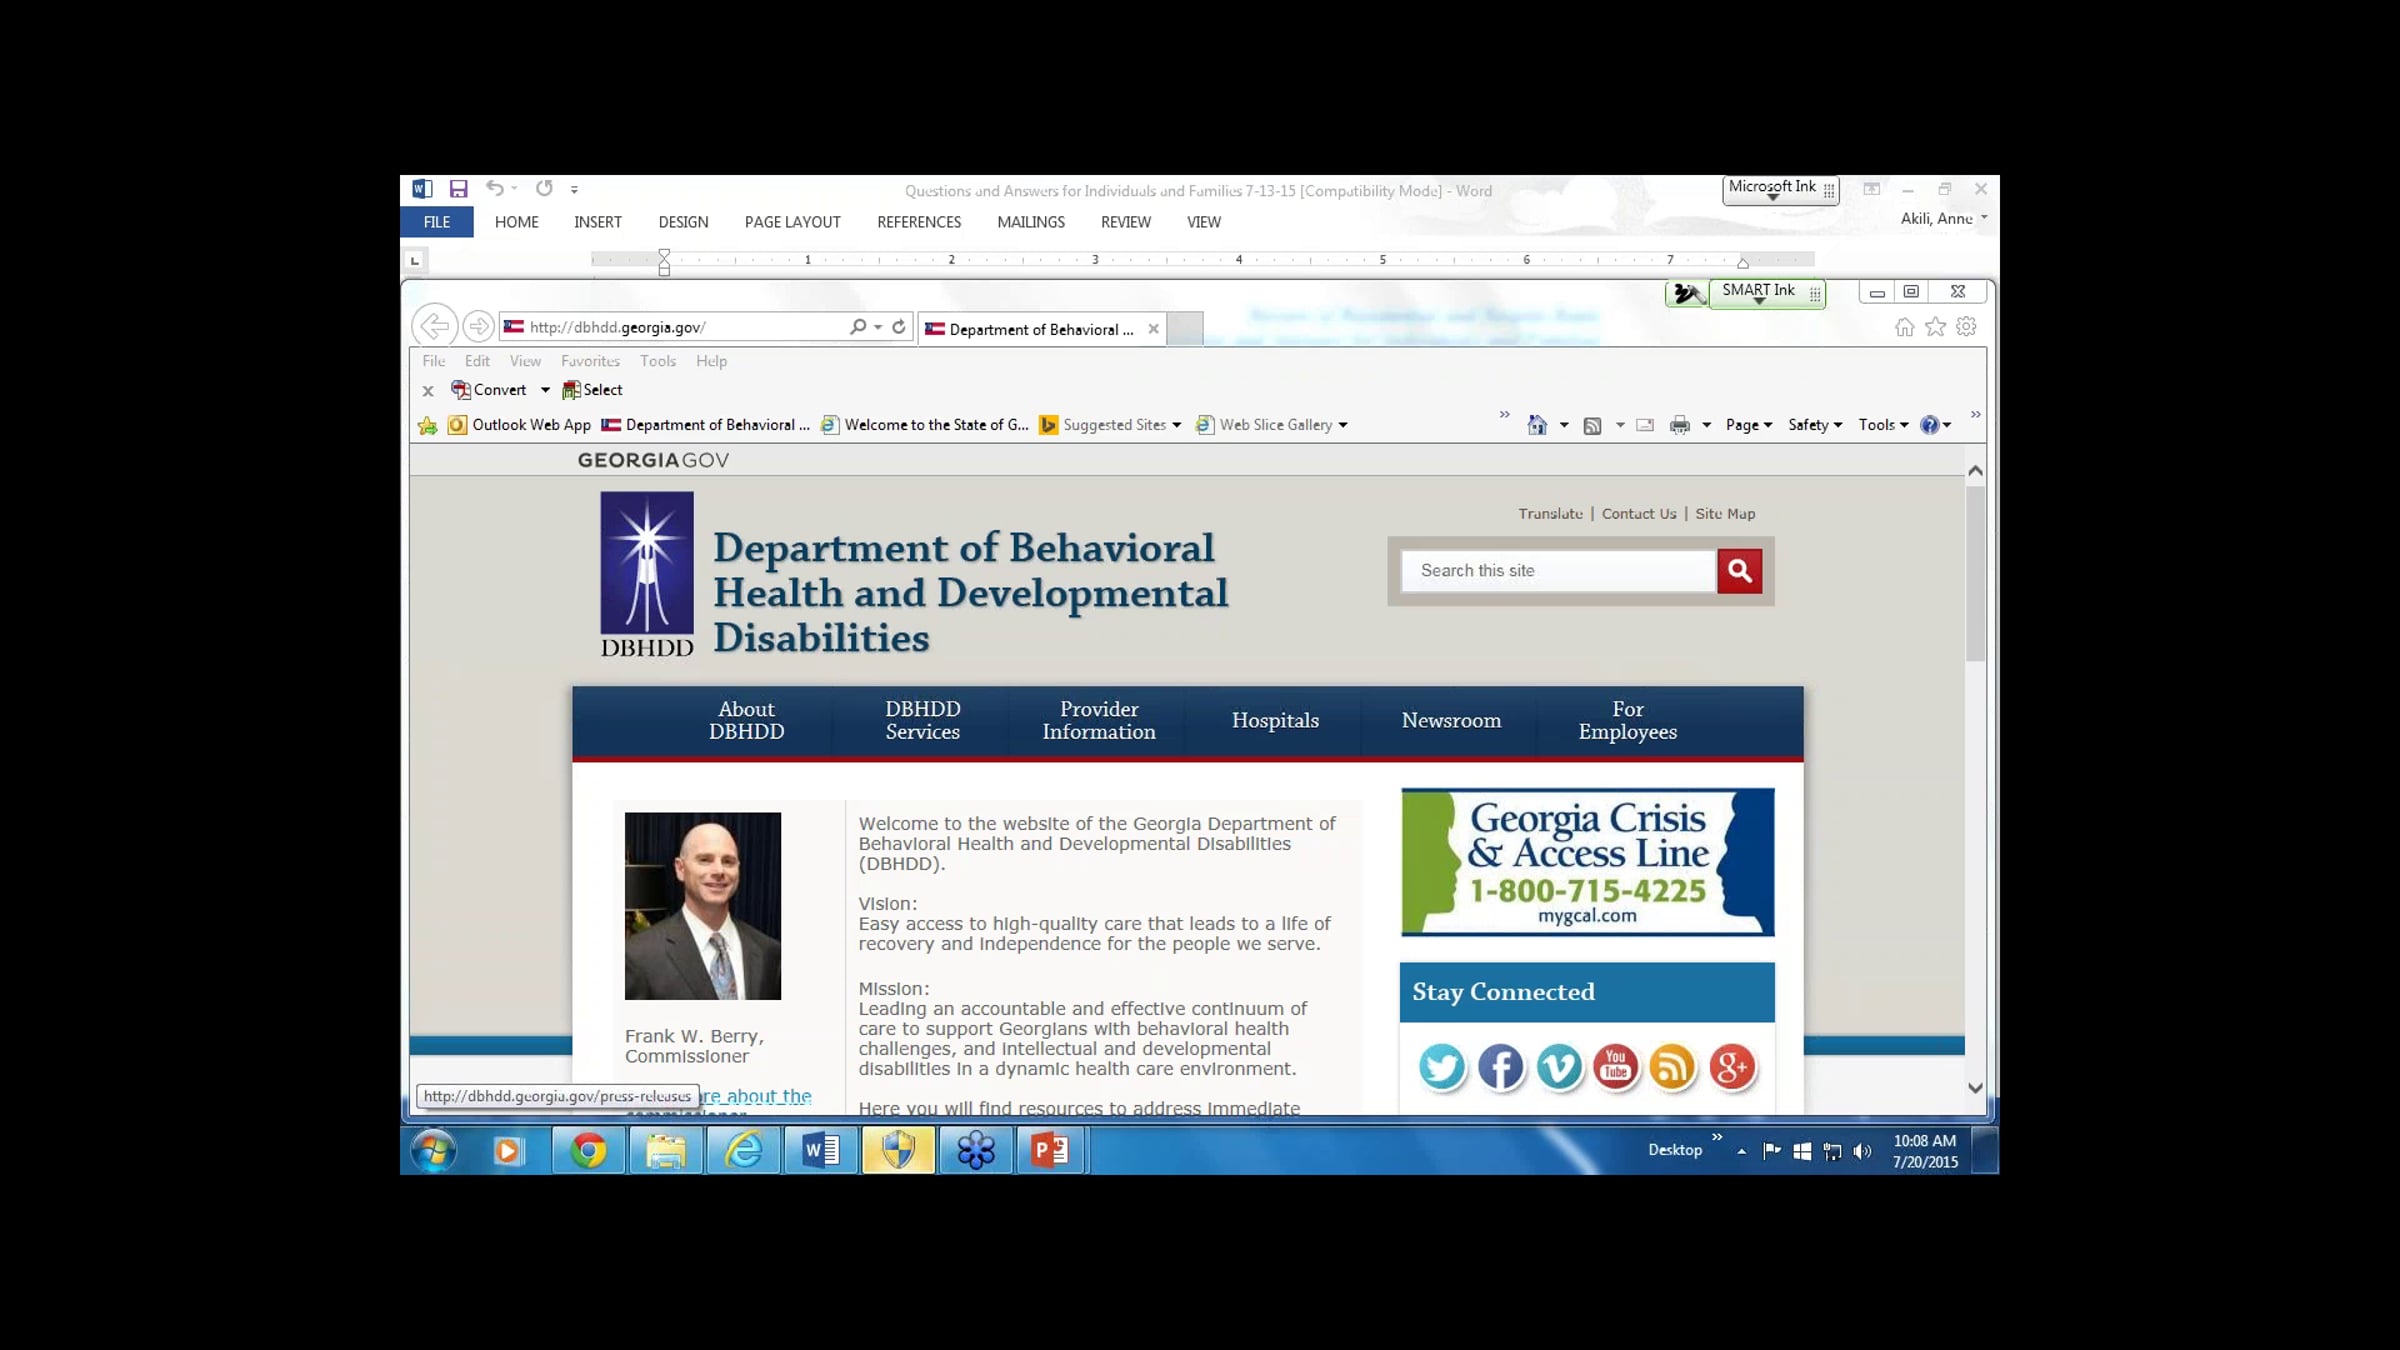Open the Vimeo icon under Stay Connected
The image size is (2400, 1350).
[x=1559, y=1067]
